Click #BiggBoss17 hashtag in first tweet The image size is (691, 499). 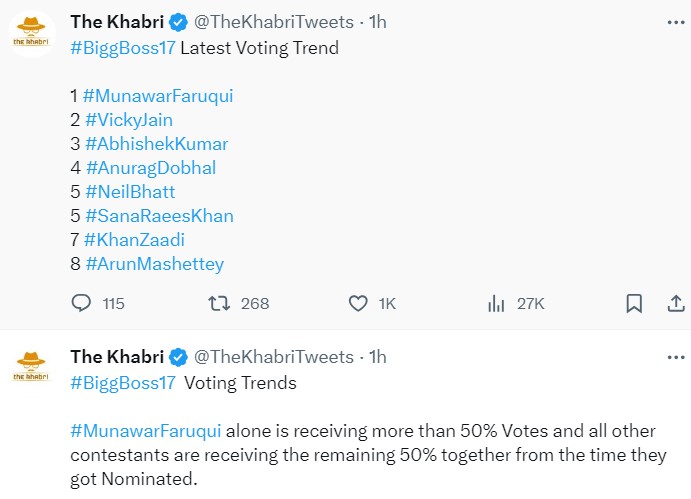tap(123, 47)
